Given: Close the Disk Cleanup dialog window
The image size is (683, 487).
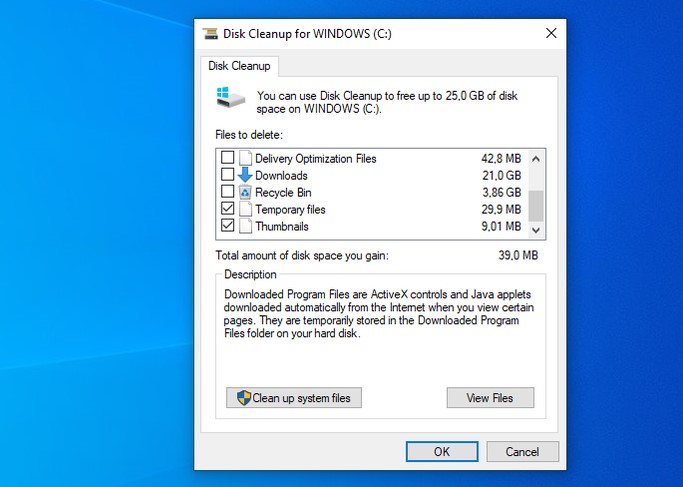Looking at the screenshot, I should [x=550, y=33].
